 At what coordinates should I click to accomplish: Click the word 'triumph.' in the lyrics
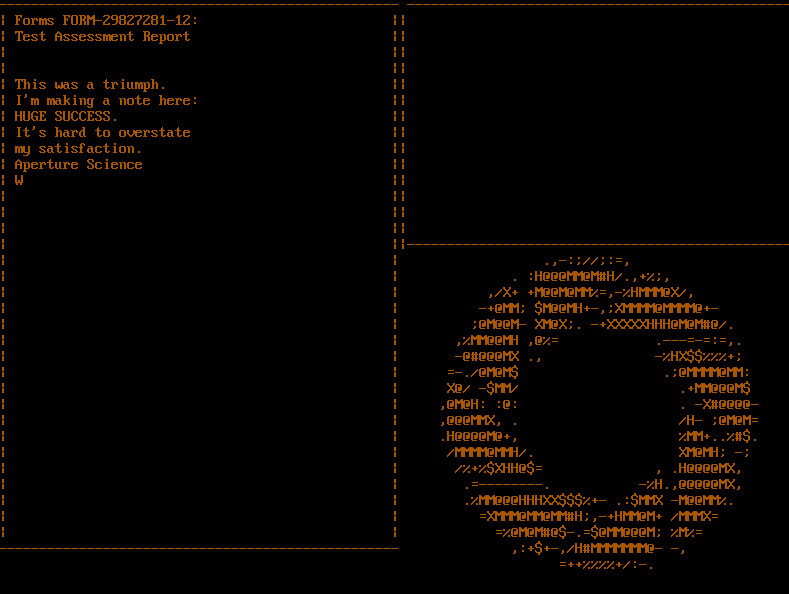[x=134, y=85]
